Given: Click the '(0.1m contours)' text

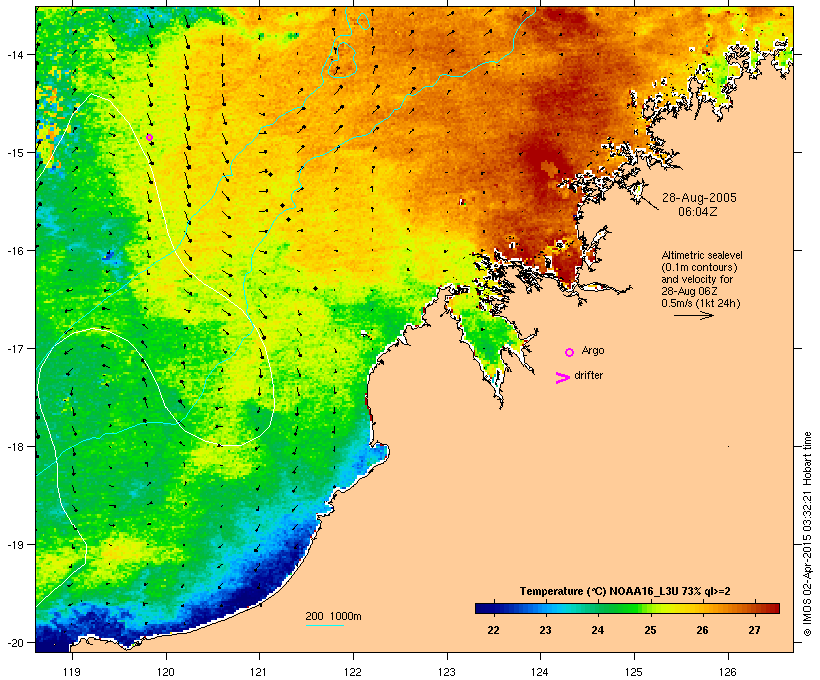Looking at the screenshot, I should click(x=699, y=267).
